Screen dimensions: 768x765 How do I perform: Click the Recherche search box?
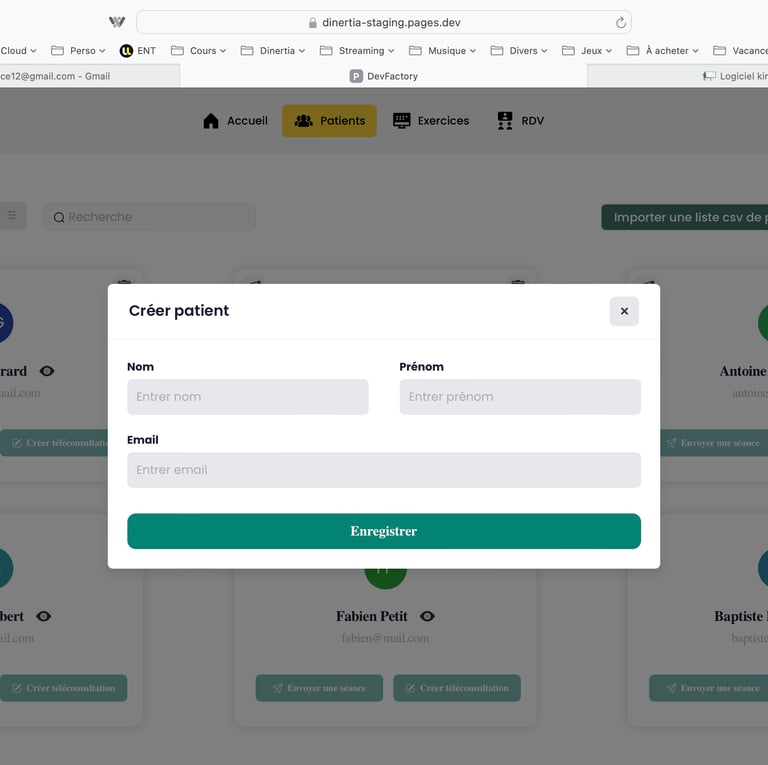coord(149,217)
